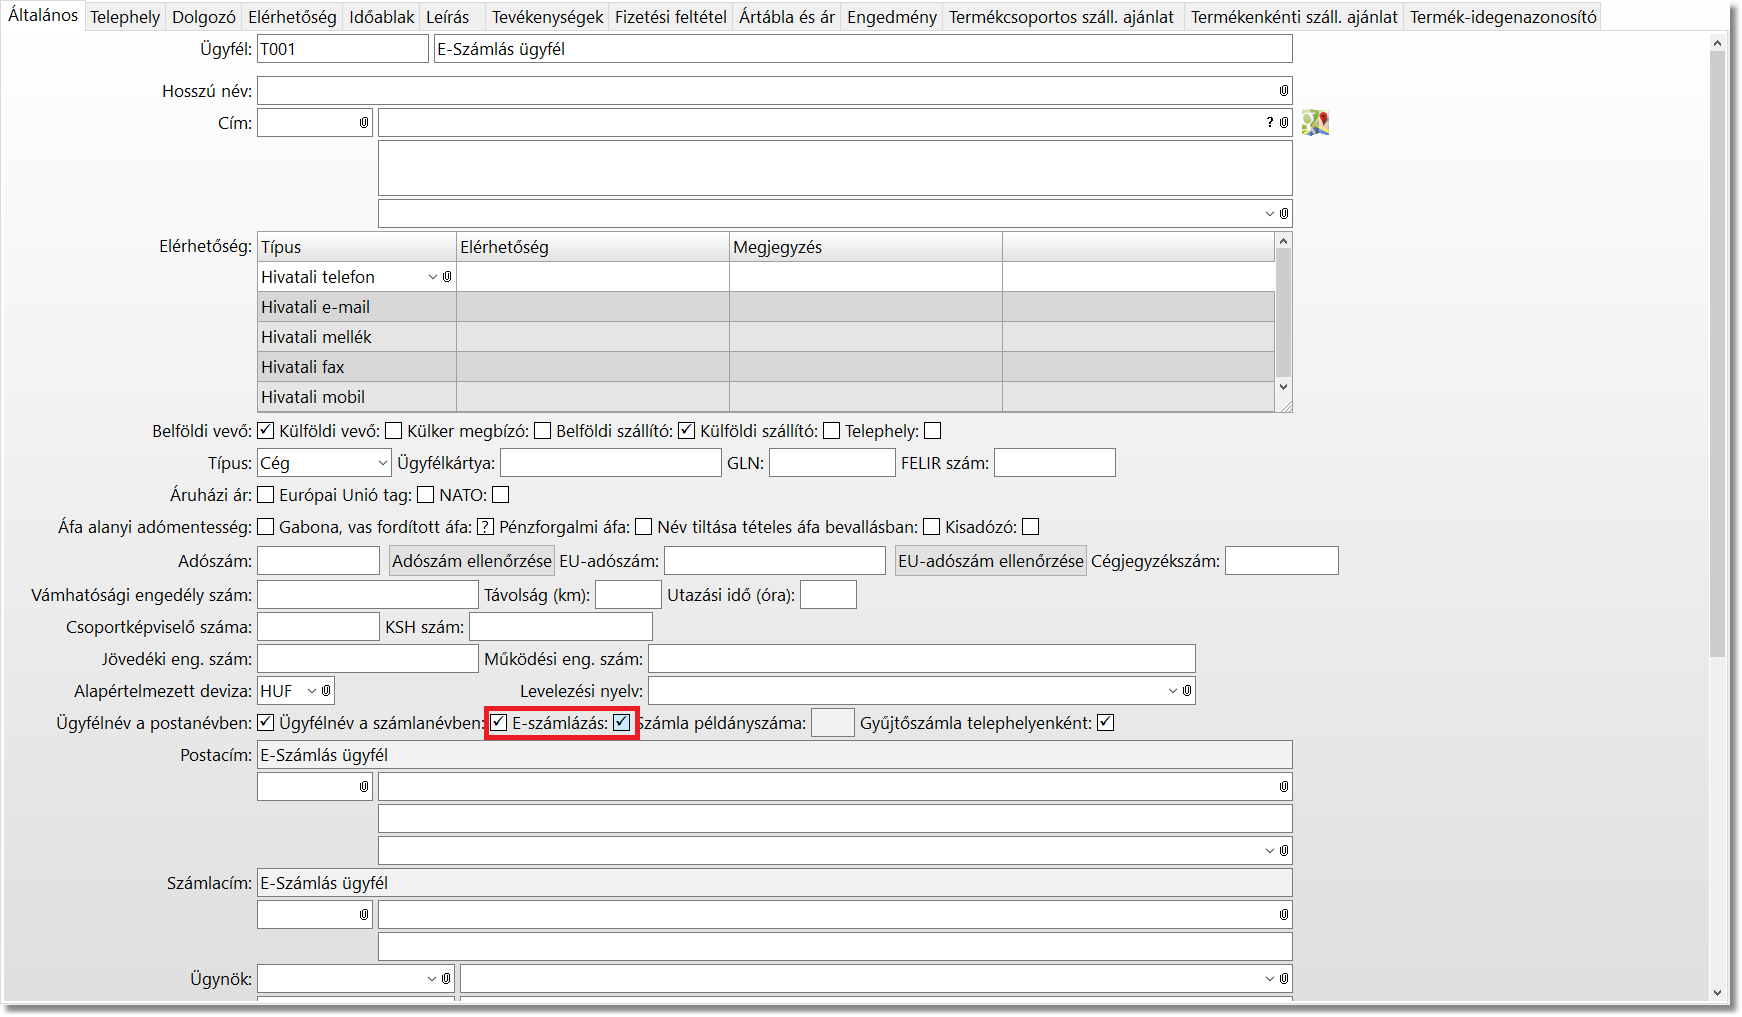Click the paperclip in the short Postacím code field
The image size is (1742, 1017).
[x=364, y=787]
